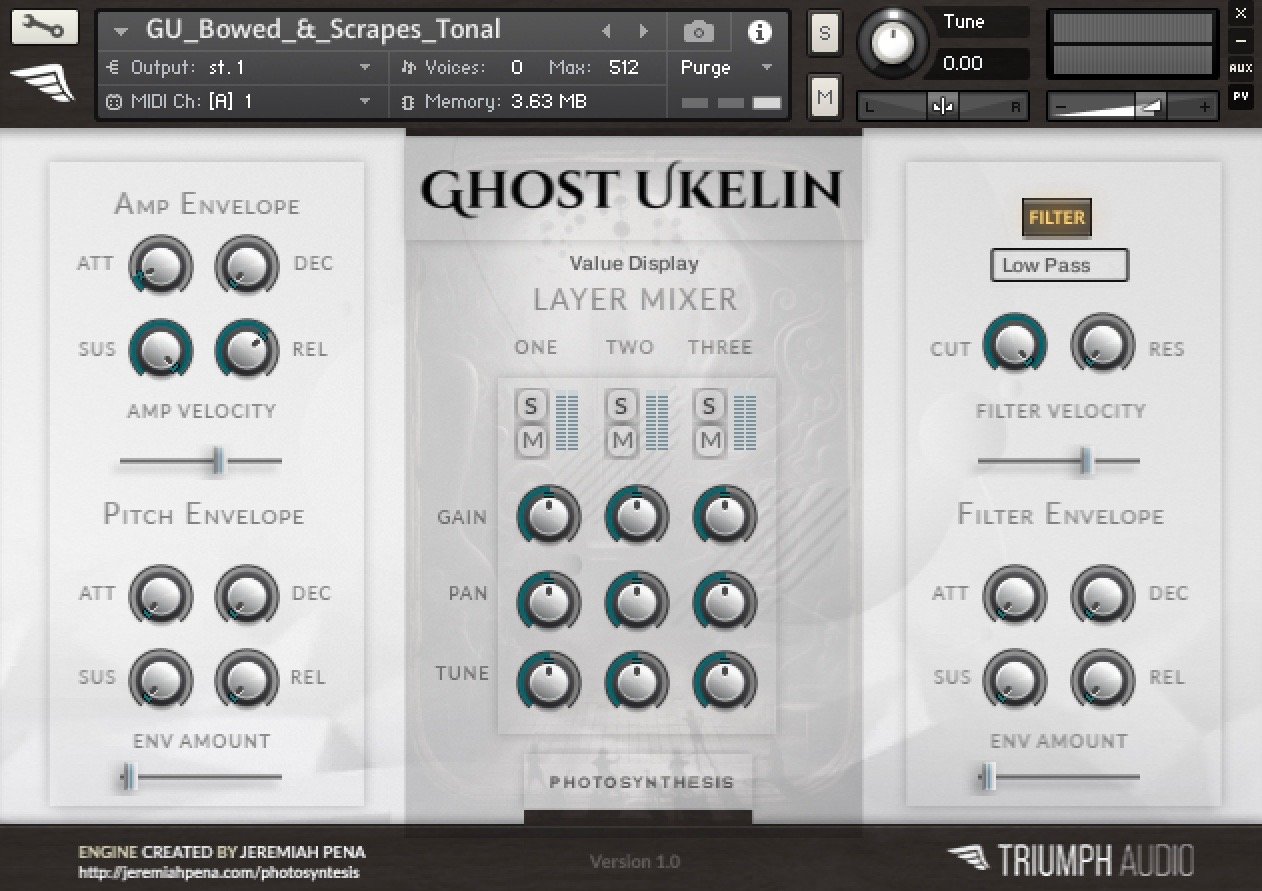Mute layer ONE

pos(531,439)
